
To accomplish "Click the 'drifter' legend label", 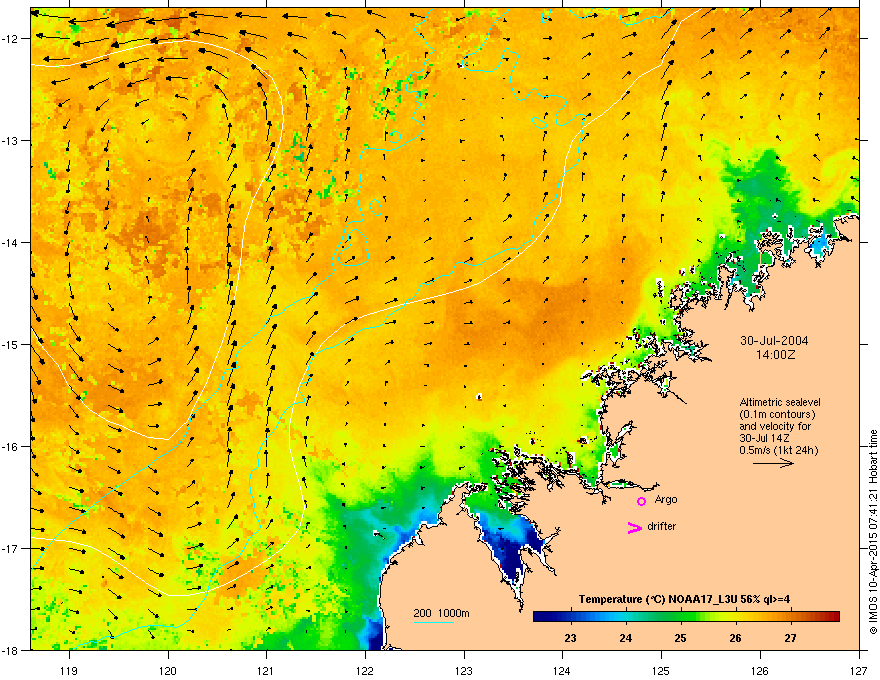I will (x=661, y=526).
